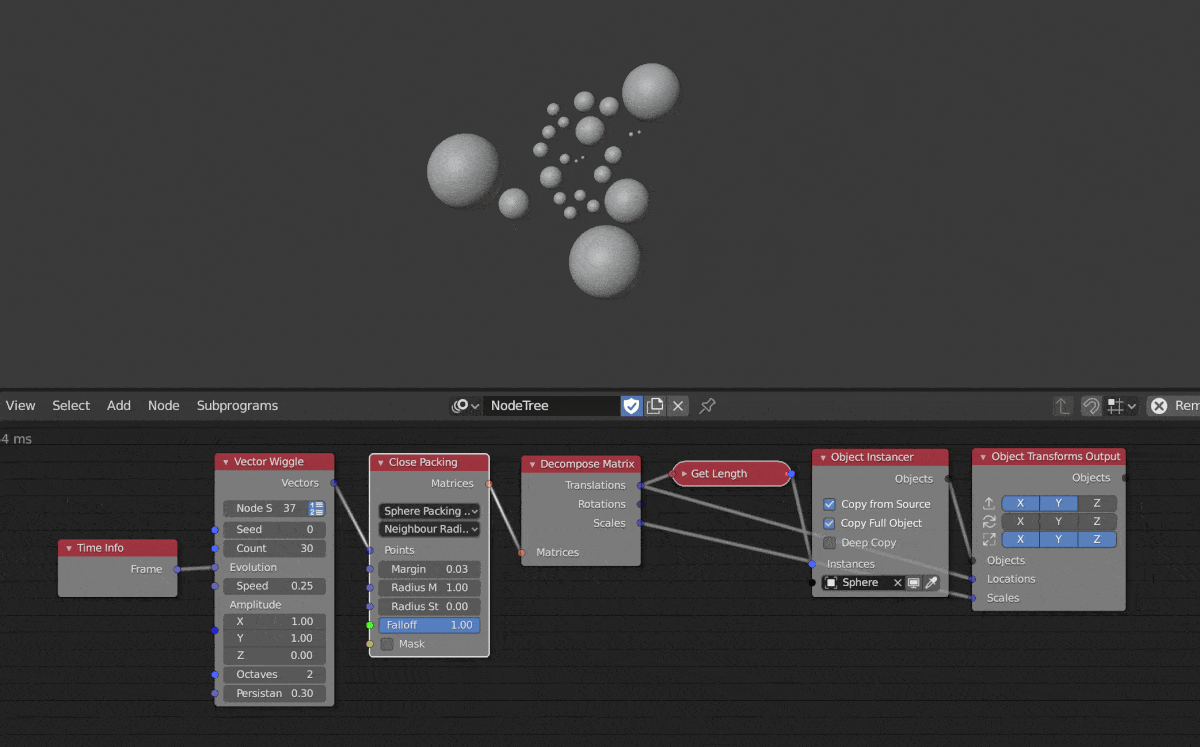Expand the Get Length node

(x=684, y=474)
